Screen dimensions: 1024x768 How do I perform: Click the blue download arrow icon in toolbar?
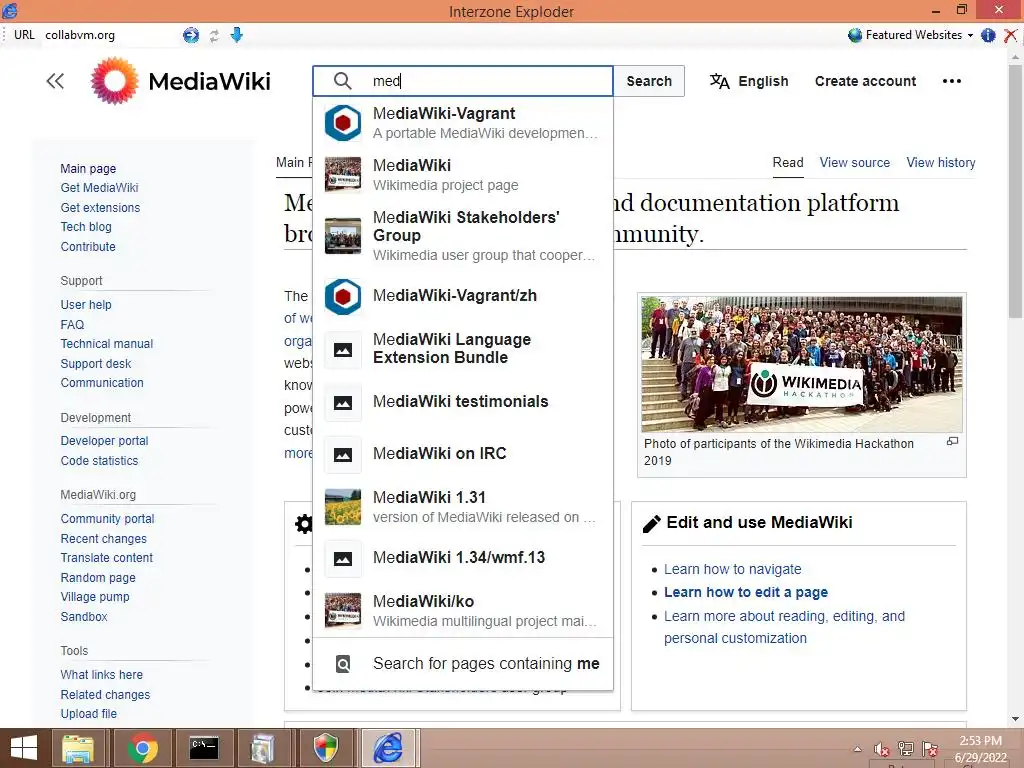pyautogui.click(x=236, y=35)
